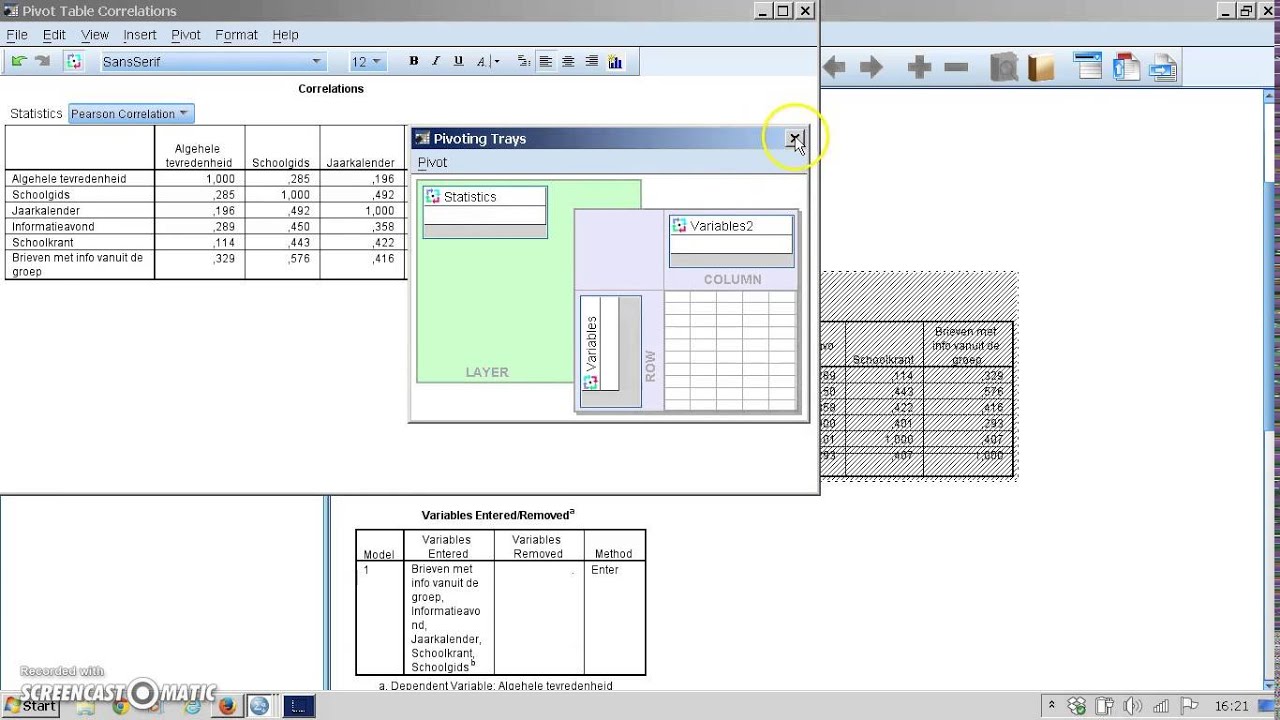Click the Undo arrow in pivot toolbar
This screenshot has height=720, width=1280.
click(18, 61)
